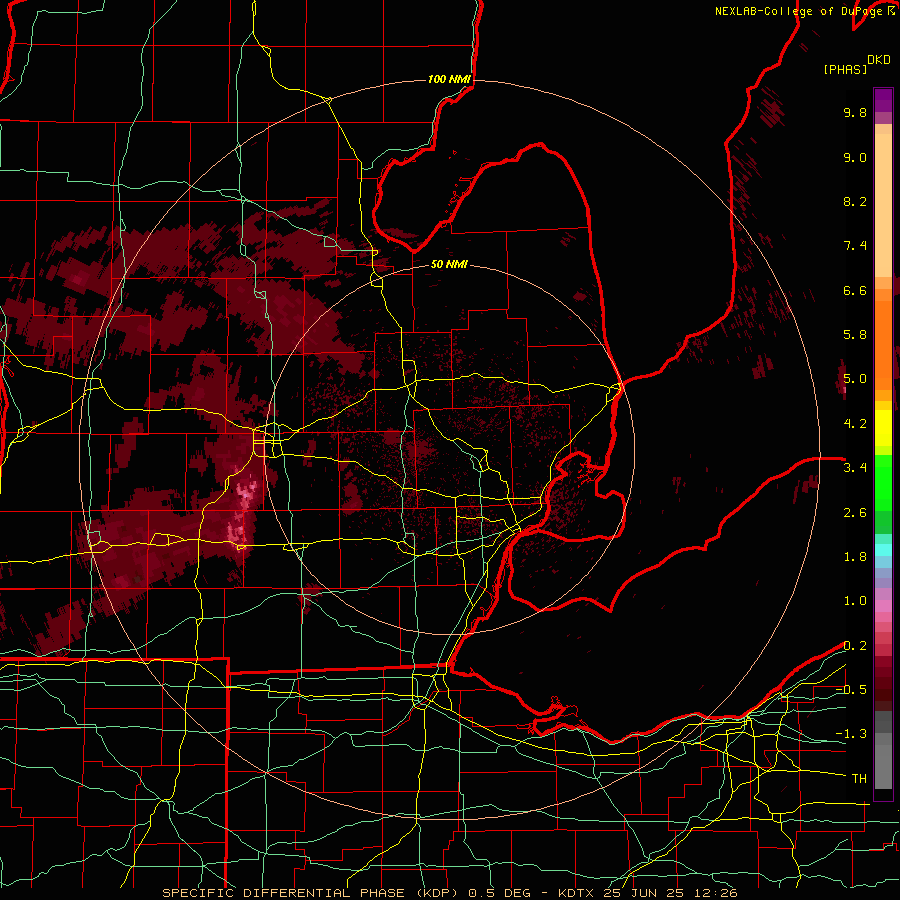Click the 7.4 value on the color scale
Image resolution: width=900 pixels, height=900 pixels.
[x=855, y=246]
